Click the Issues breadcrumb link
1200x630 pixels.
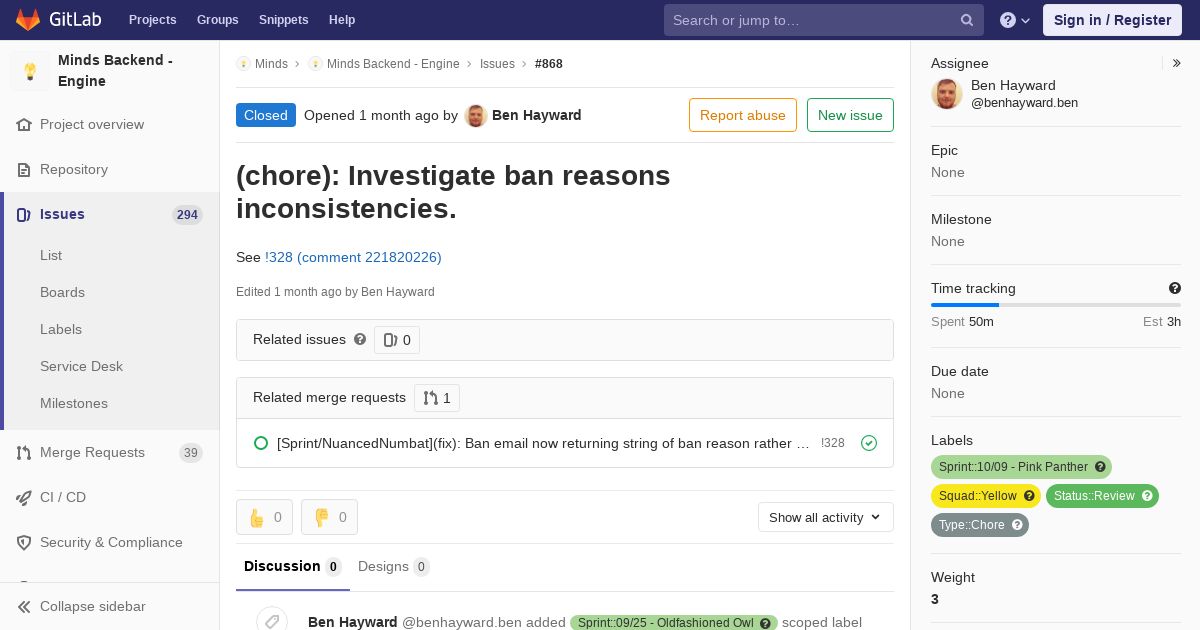(x=497, y=64)
